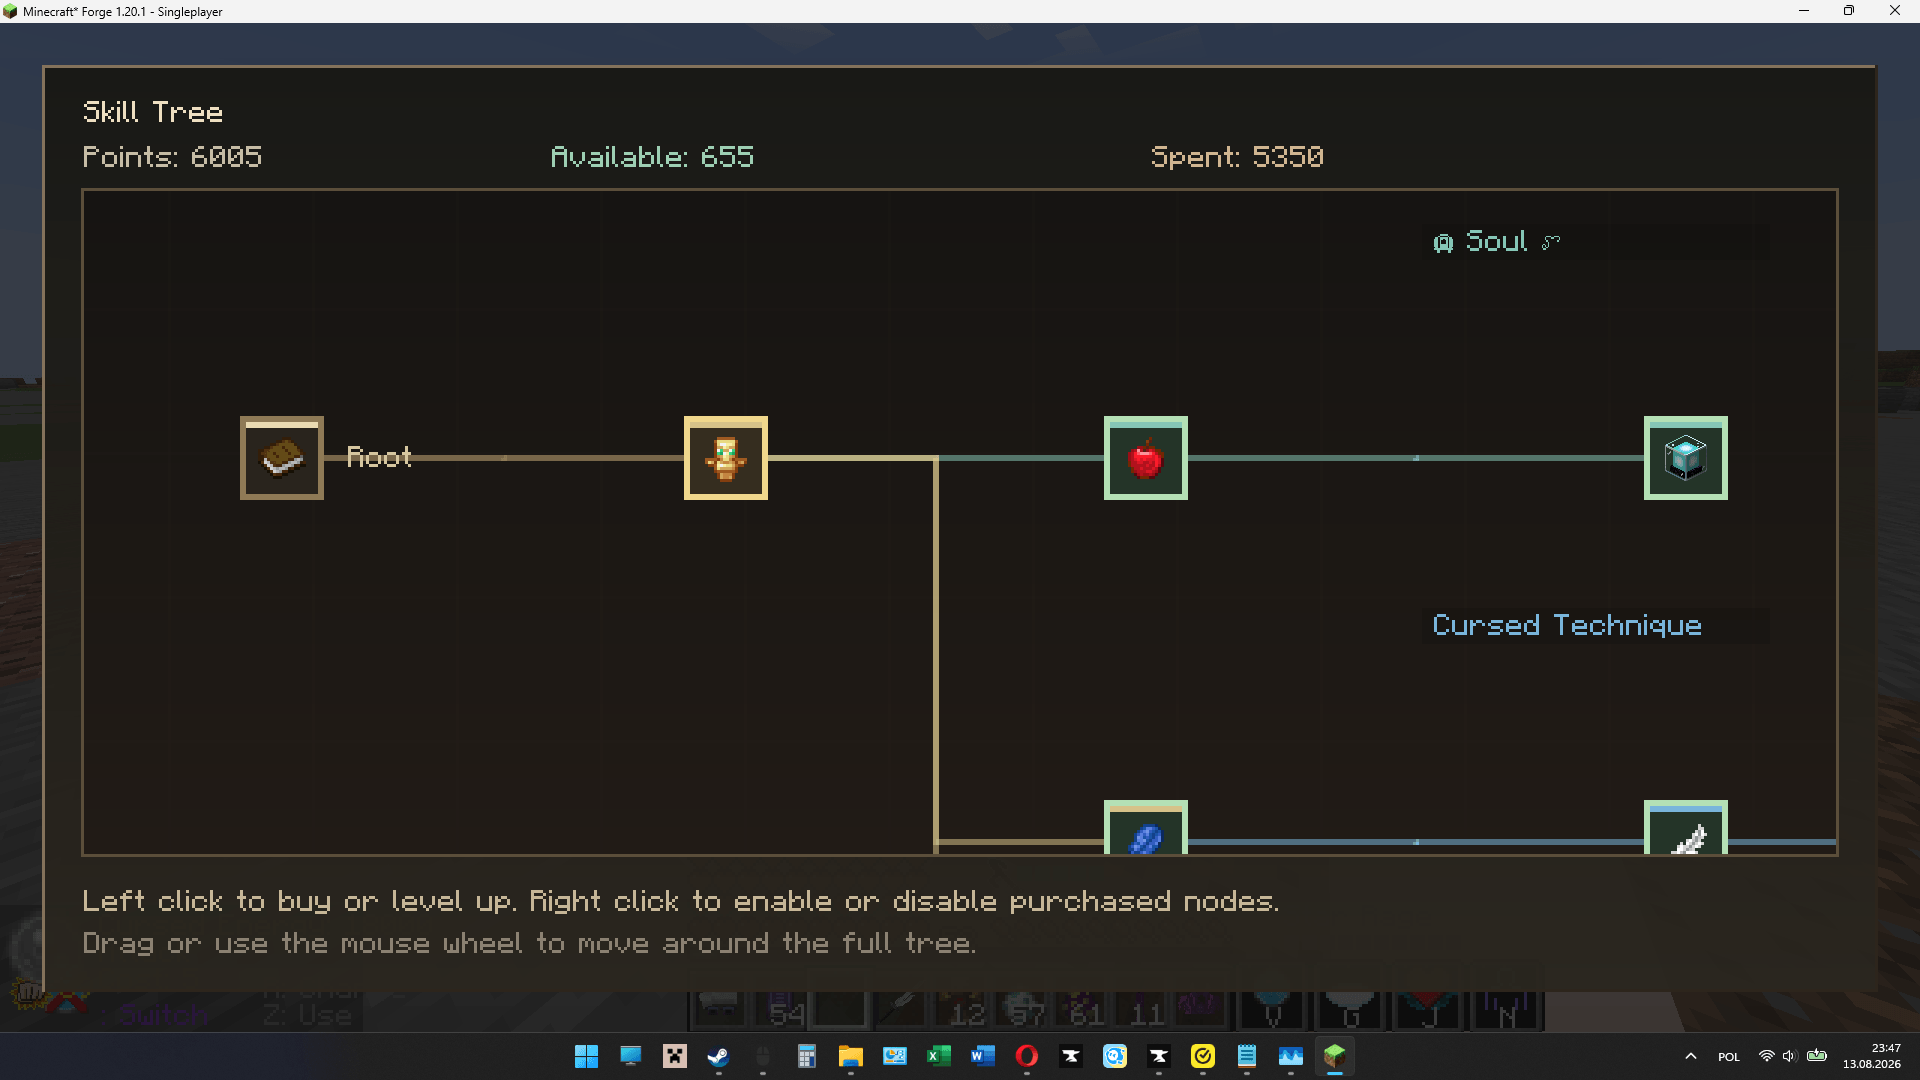
Task: Click the Root label text
Action: click(379, 457)
